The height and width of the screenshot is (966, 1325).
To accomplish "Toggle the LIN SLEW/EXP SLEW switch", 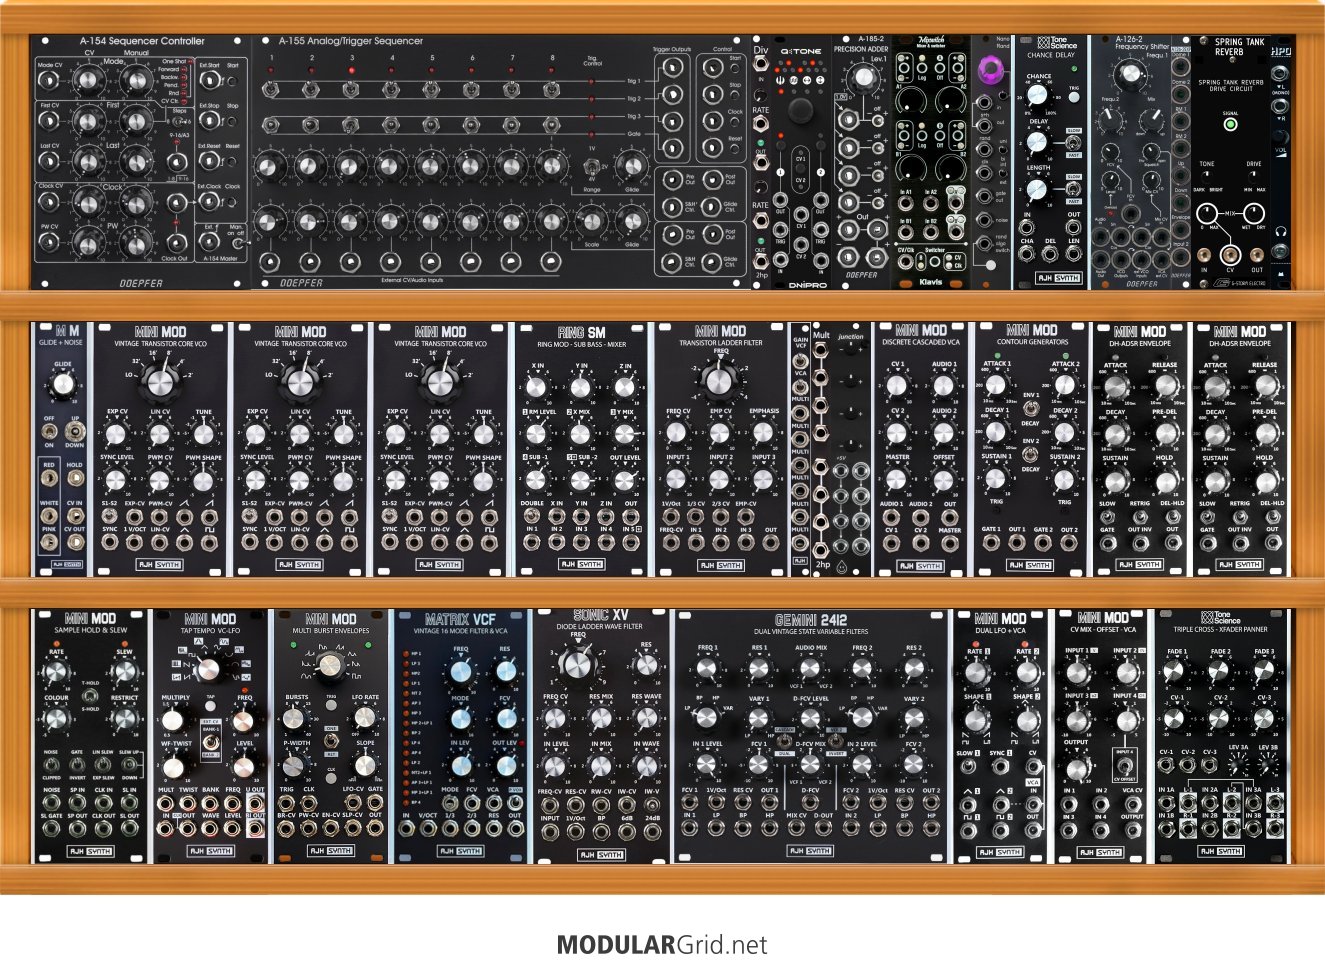I will pyautogui.click(x=103, y=765).
